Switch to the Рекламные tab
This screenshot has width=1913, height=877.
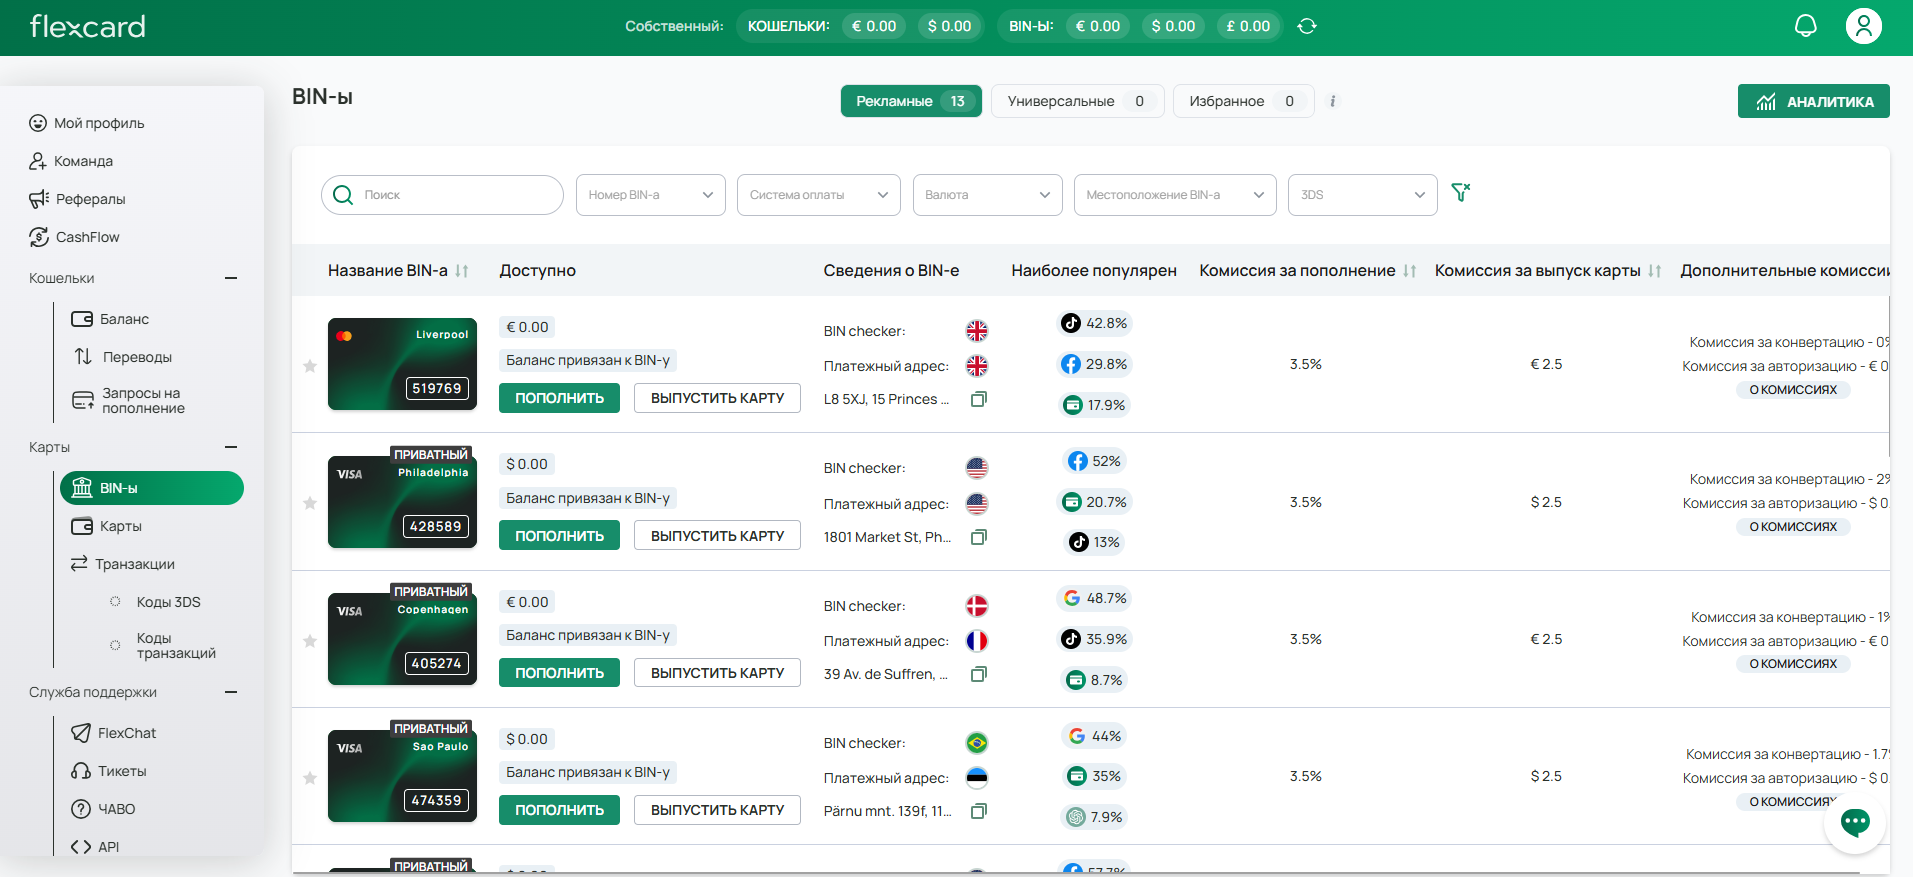pos(911,101)
